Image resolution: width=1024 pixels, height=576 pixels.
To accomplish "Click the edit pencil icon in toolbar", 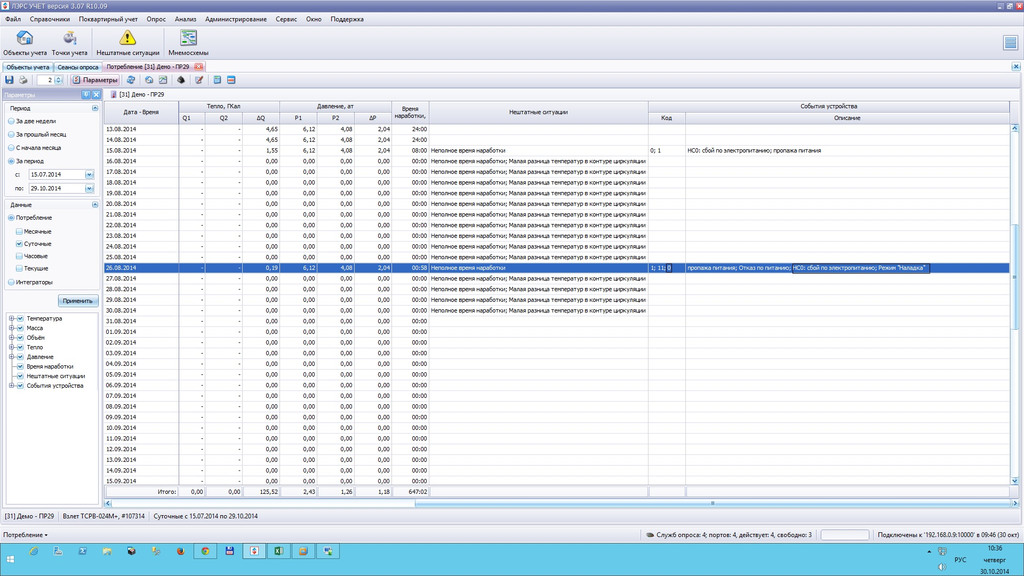I will [199, 80].
